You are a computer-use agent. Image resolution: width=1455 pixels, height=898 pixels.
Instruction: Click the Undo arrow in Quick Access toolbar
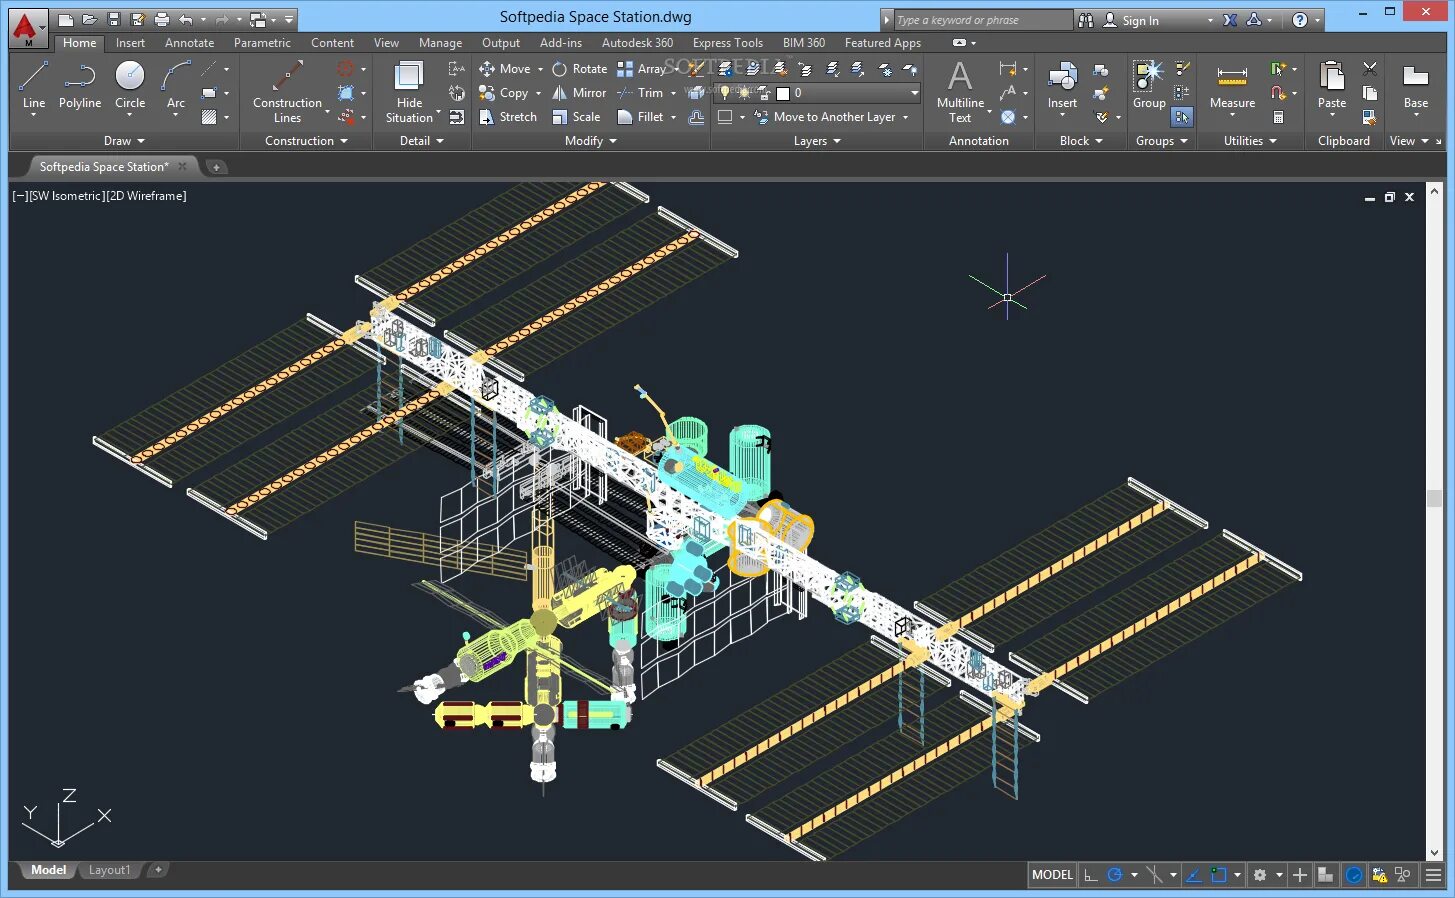(x=186, y=20)
